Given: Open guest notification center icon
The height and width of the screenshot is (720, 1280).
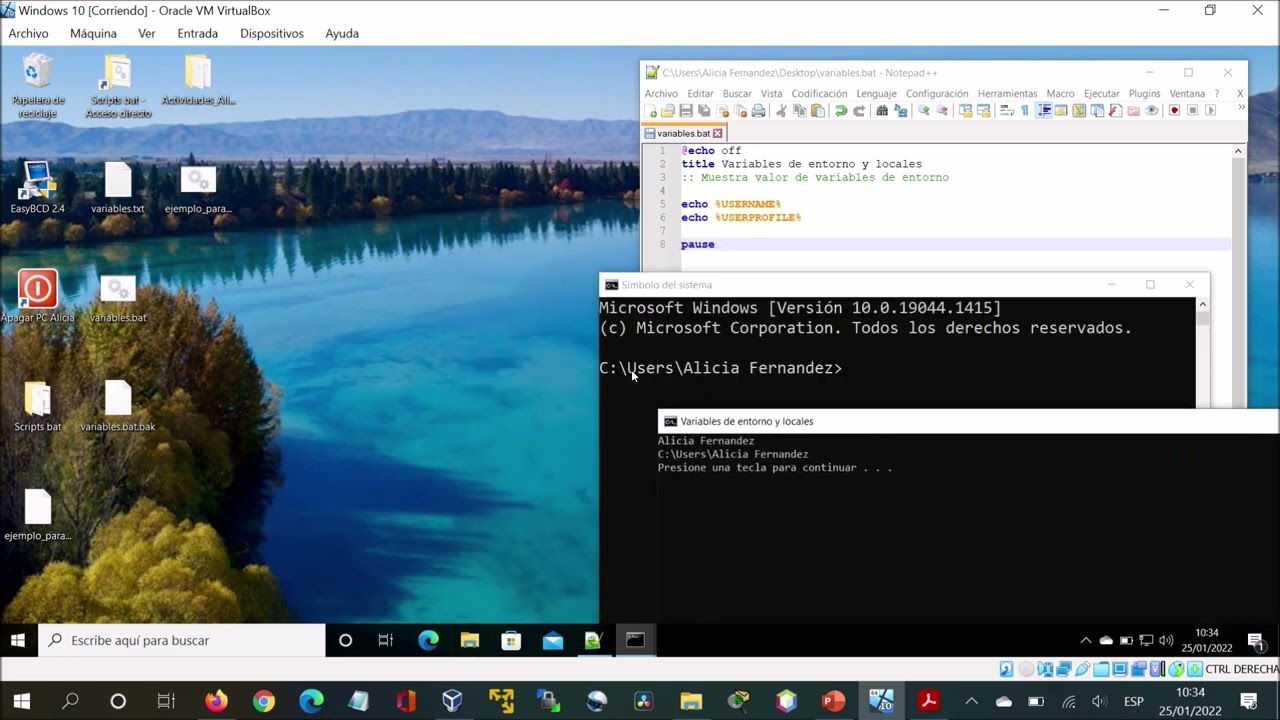Looking at the screenshot, I should (1255, 640).
